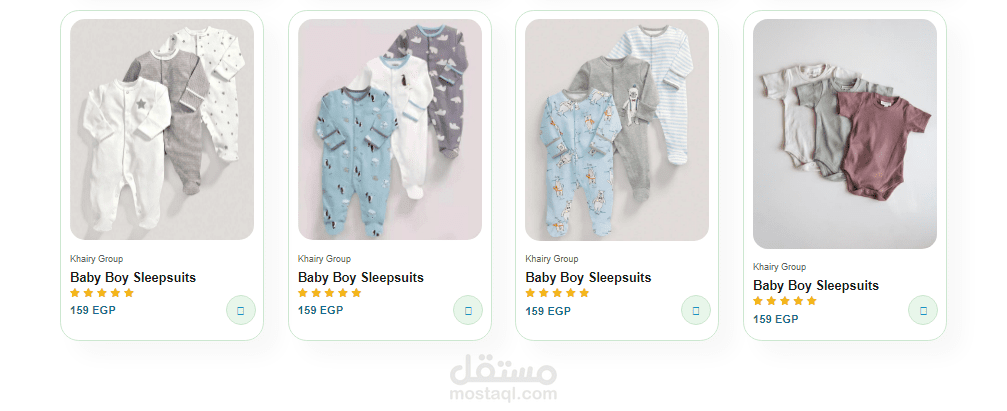
Task: Open blue penguin sleepsuits product image
Action: [x=390, y=129]
